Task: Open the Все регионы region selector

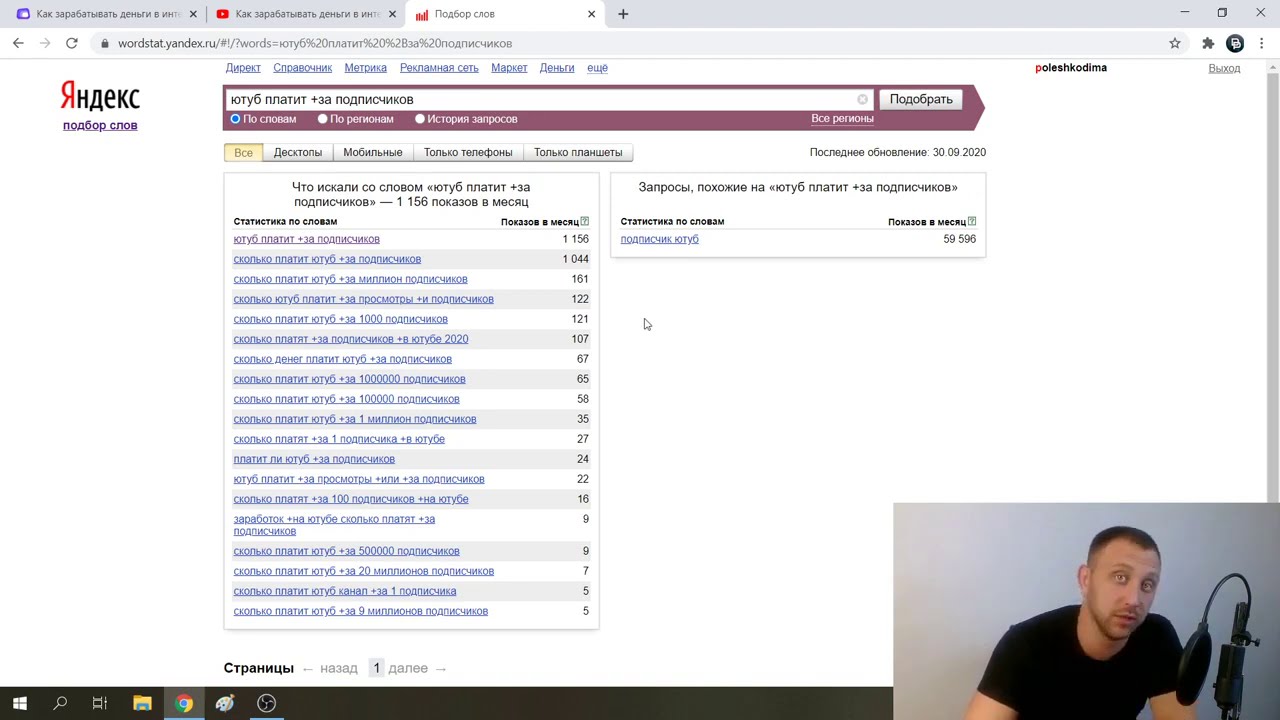Action: [x=842, y=118]
